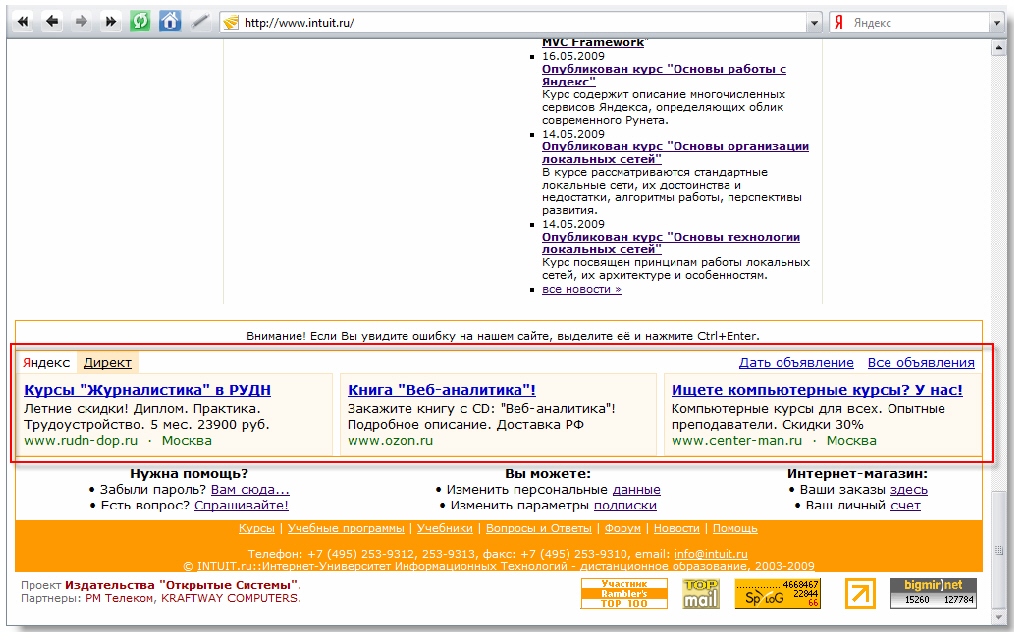Open Помощь in the footer menu

click(735, 528)
